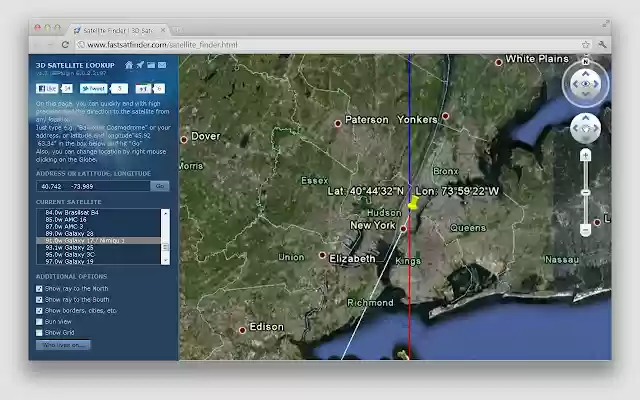Click the Google +1 button
Image resolution: width=640 pixels, height=400 pixels.
pos(143,89)
